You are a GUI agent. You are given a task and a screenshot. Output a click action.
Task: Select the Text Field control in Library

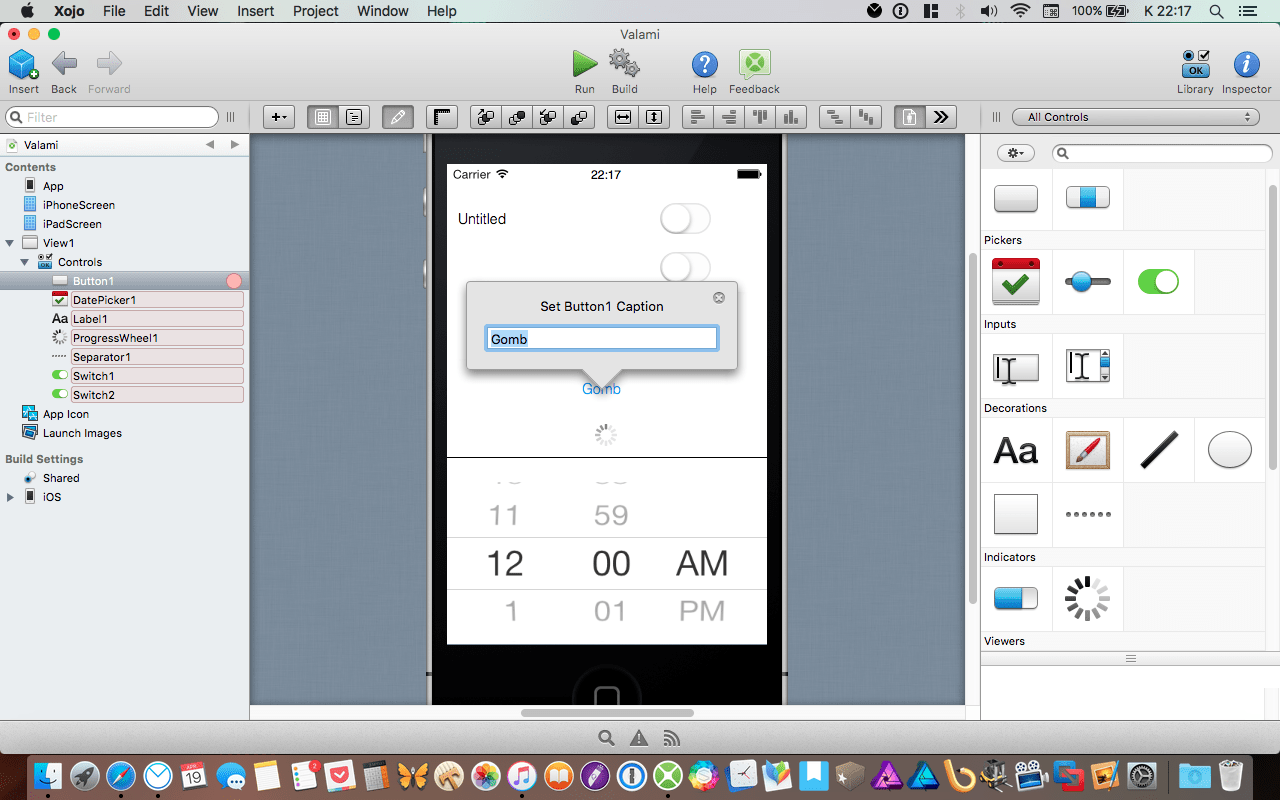1016,367
